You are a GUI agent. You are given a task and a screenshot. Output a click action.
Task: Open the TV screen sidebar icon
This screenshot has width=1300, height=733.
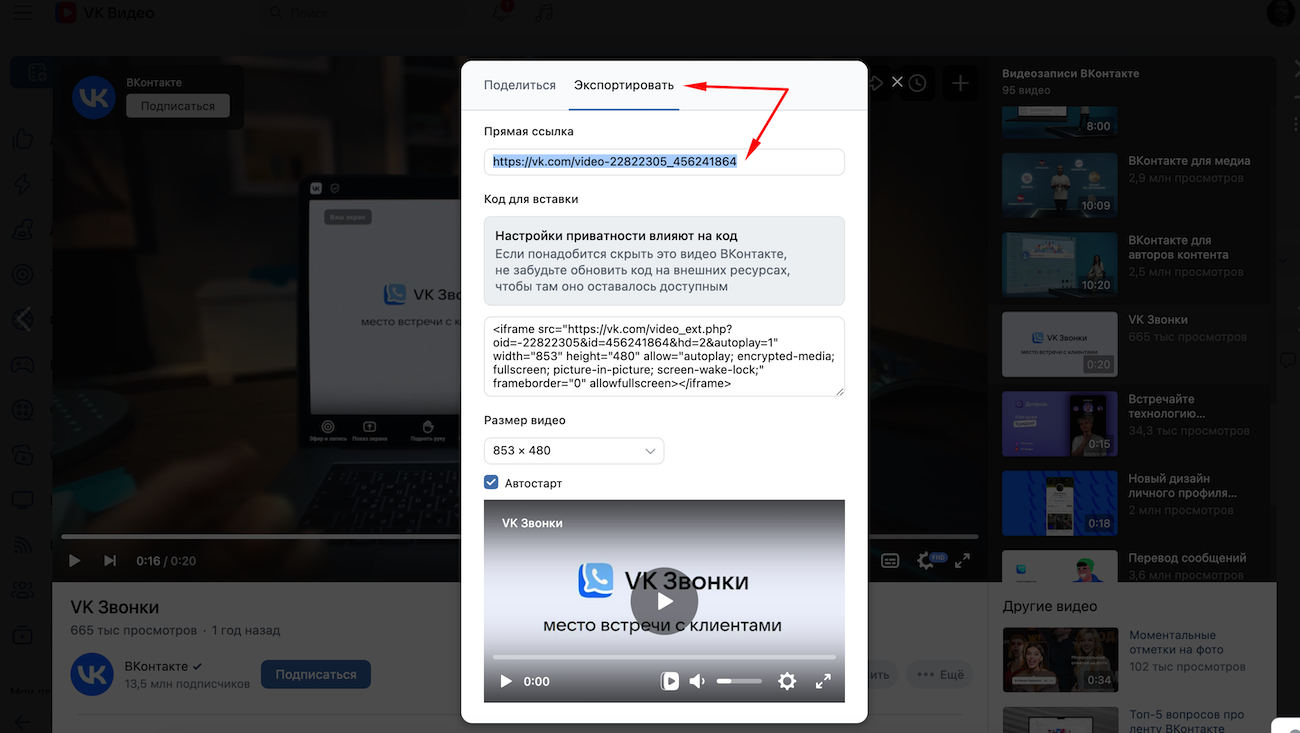22,500
